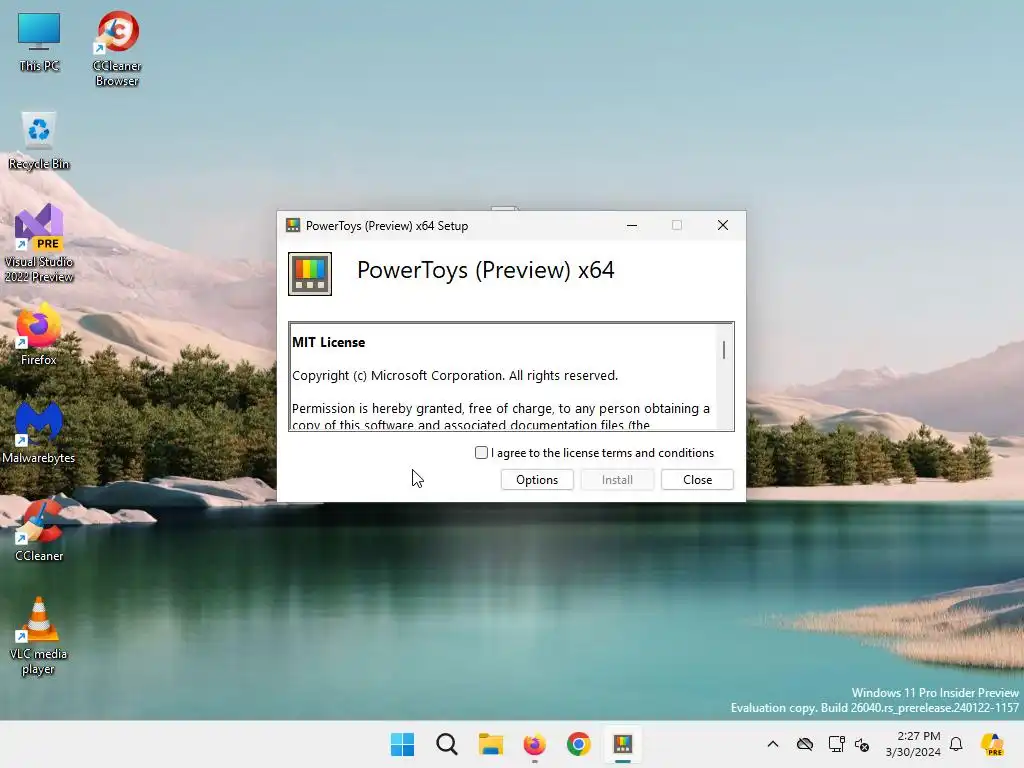
Task: Click the Close button in setup
Action: (x=697, y=479)
